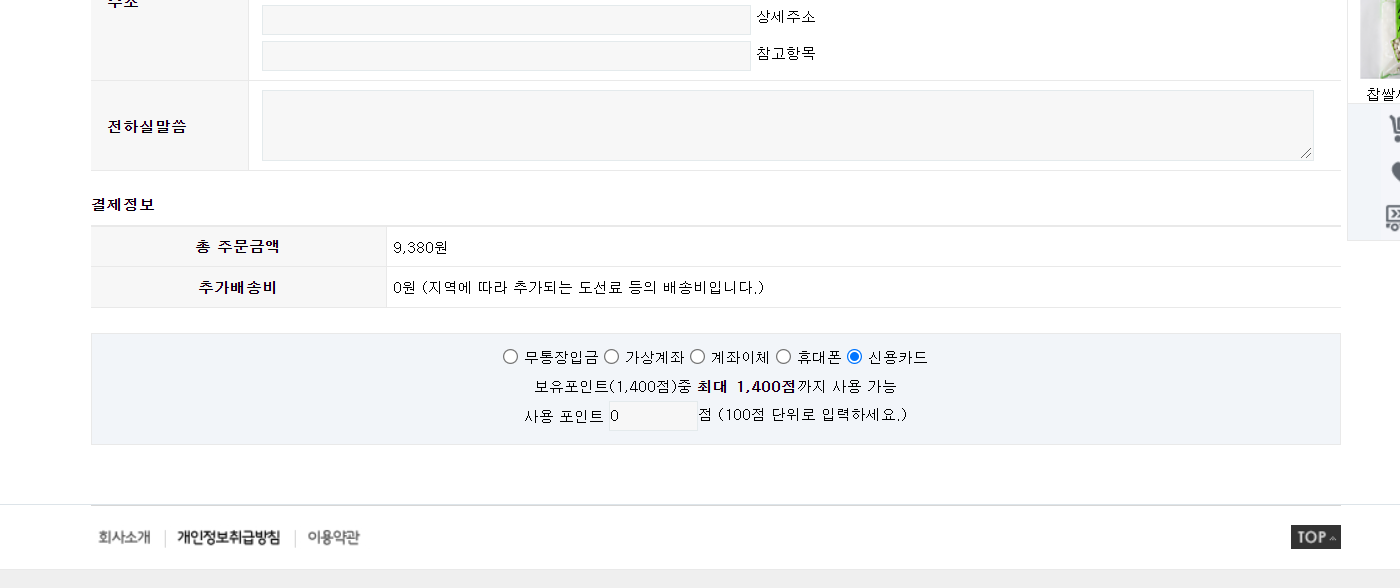This screenshot has width=1400, height=588.
Task: Open the wishlist heart icon
Action: tap(1395, 172)
